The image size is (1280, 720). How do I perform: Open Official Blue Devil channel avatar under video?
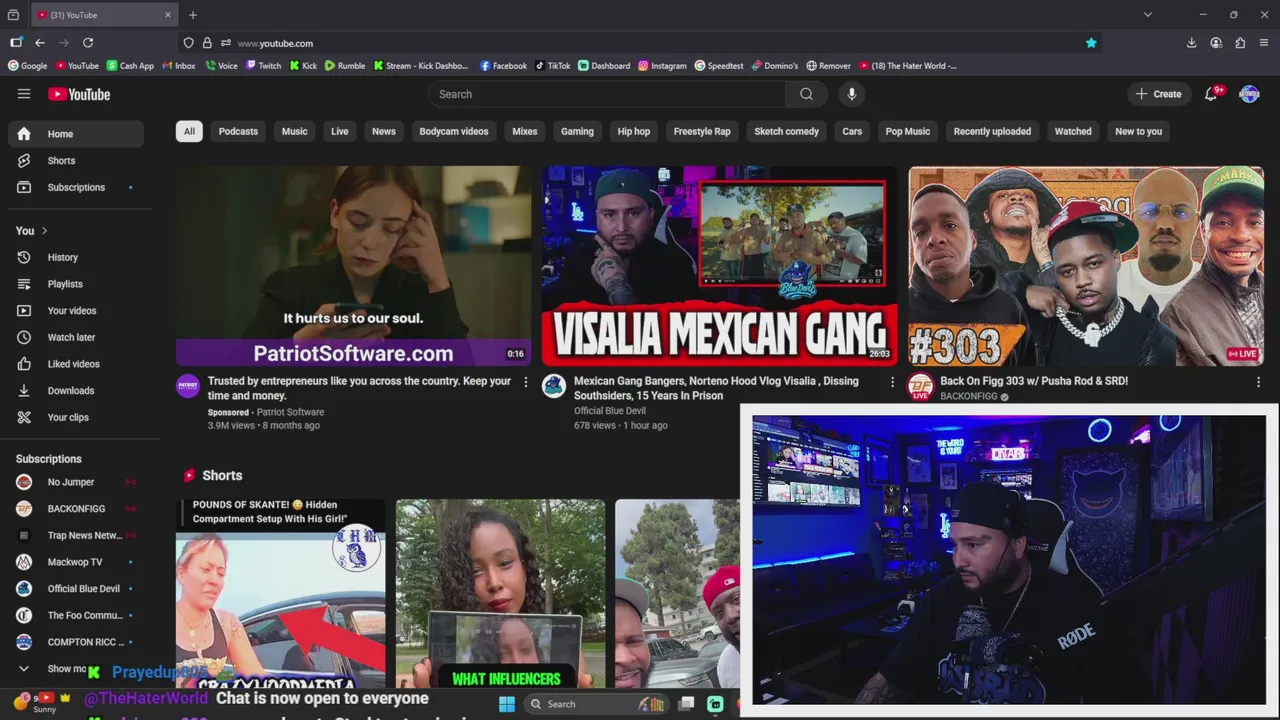(554, 386)
